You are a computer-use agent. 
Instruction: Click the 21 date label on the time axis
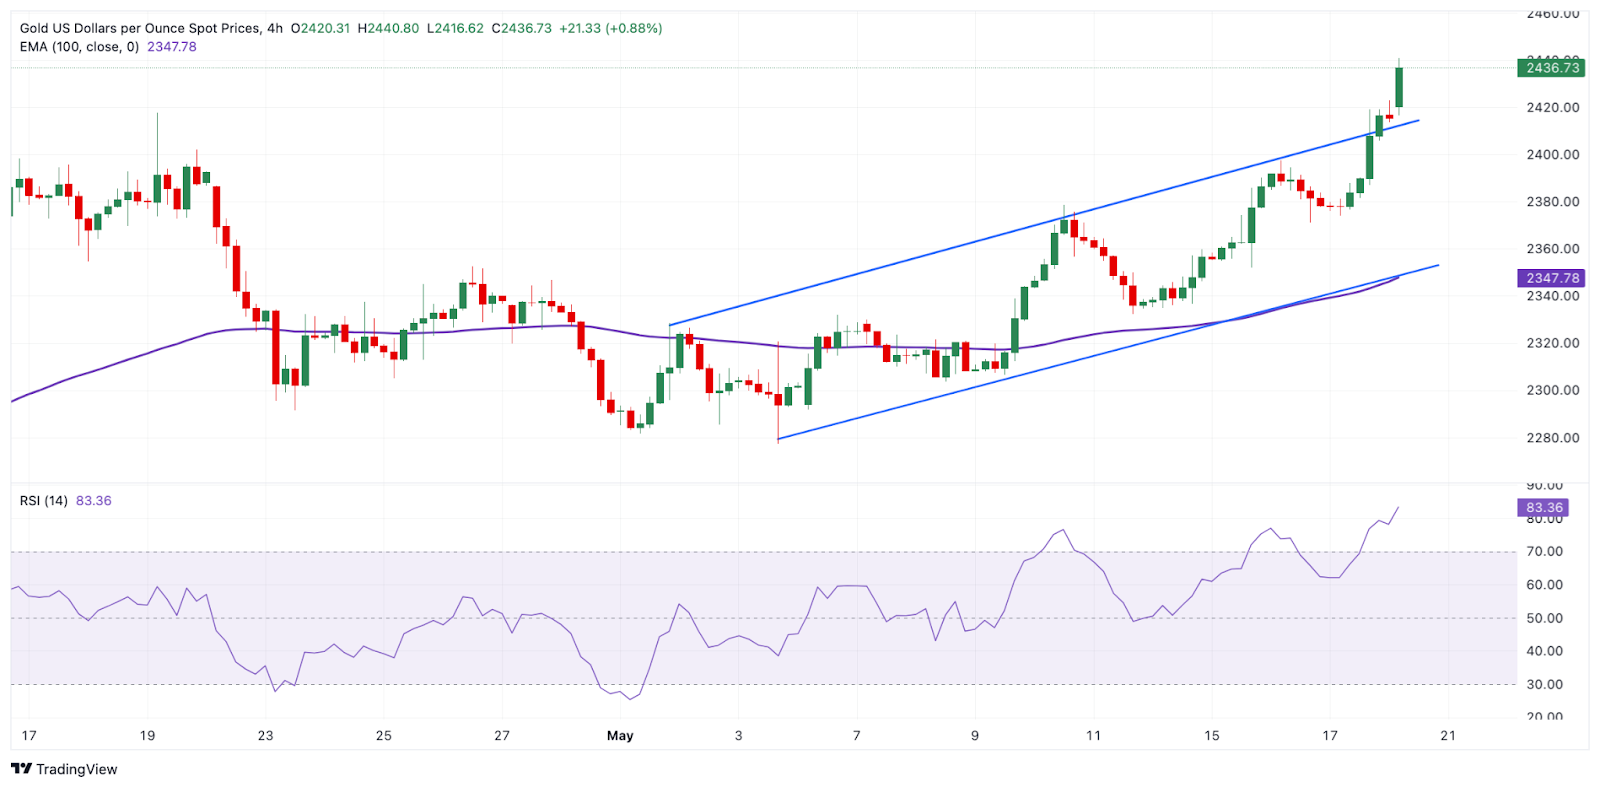(1448, 736)
